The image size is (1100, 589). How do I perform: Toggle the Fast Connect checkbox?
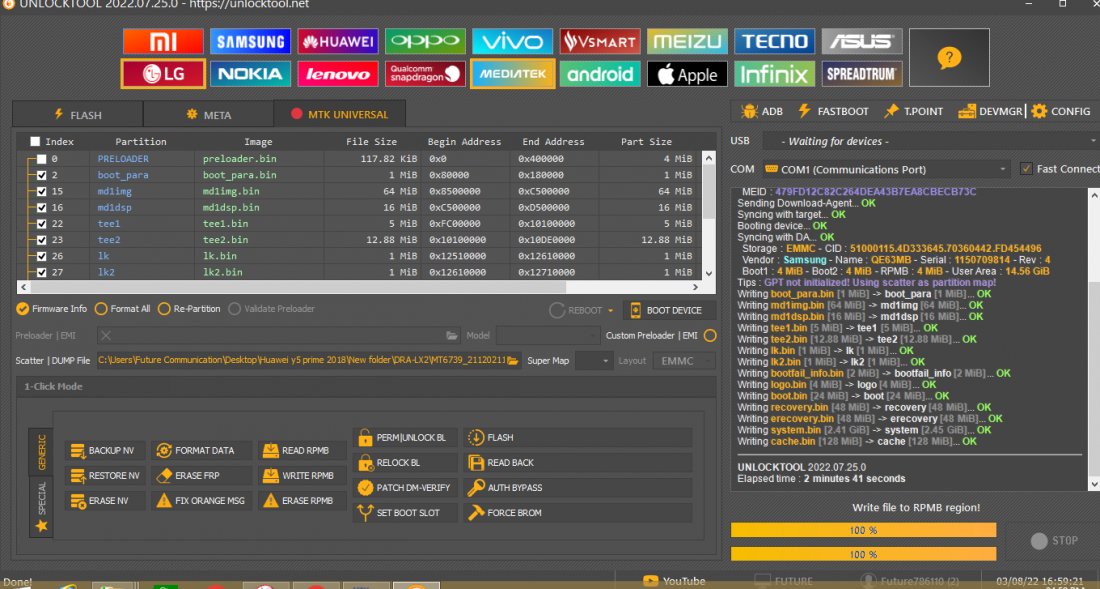[x=1026, y=169]
